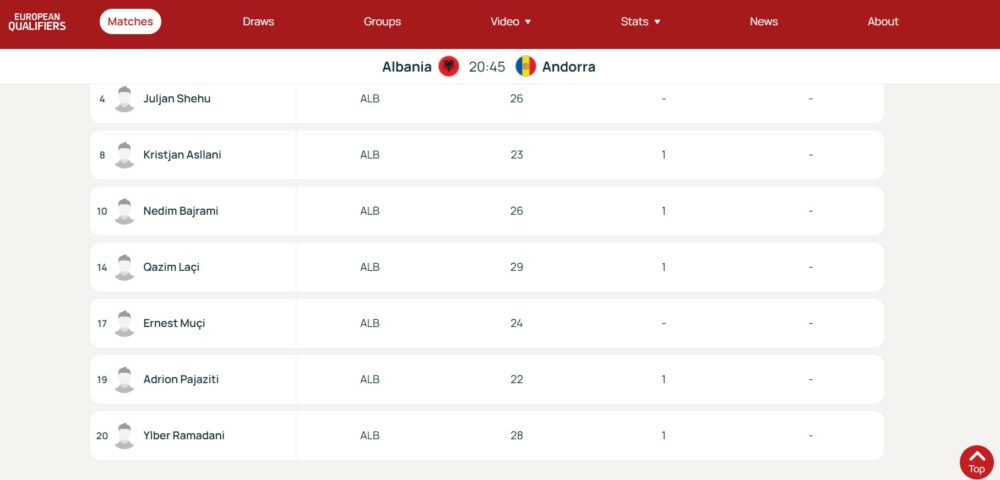
Task: Click the scroll to Top button
Action: 976,462
